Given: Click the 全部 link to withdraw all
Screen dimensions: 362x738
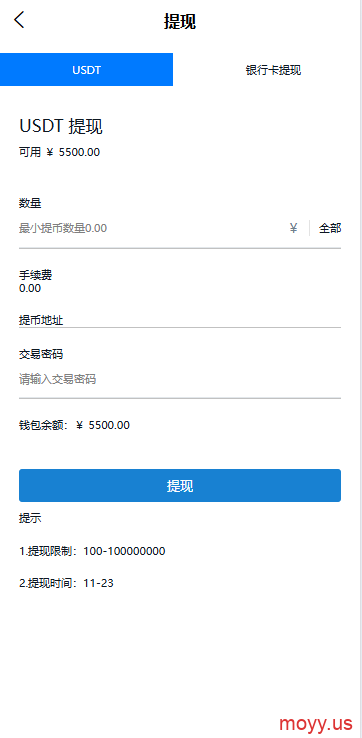Looking at the screenshot, I should click(x=330, y=229).
